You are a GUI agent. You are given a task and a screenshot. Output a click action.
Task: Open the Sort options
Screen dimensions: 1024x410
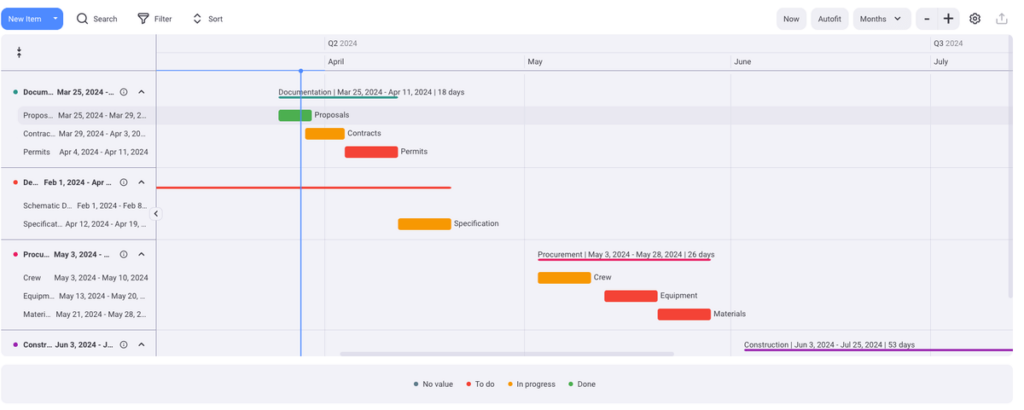pyautogui.click(x=208, y=19)
